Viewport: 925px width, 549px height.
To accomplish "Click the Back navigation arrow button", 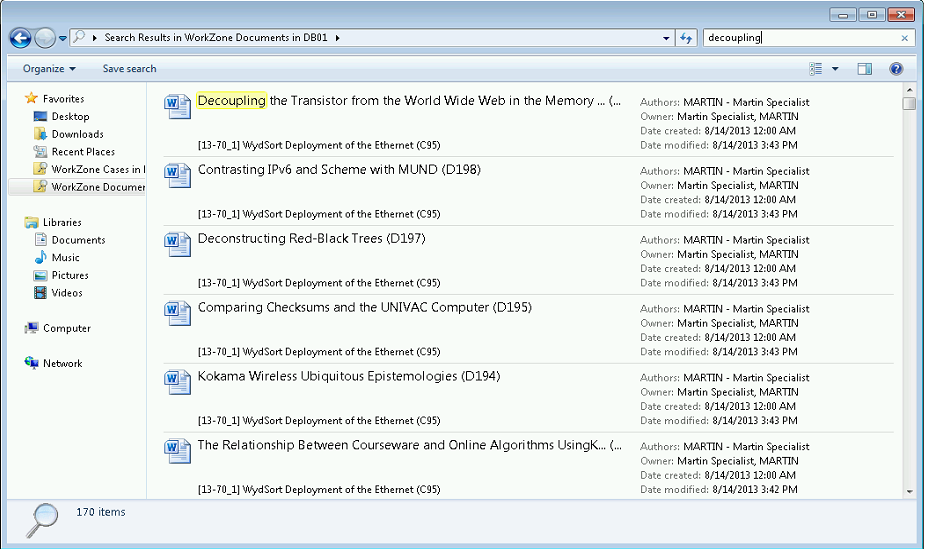I will [20, 38].
